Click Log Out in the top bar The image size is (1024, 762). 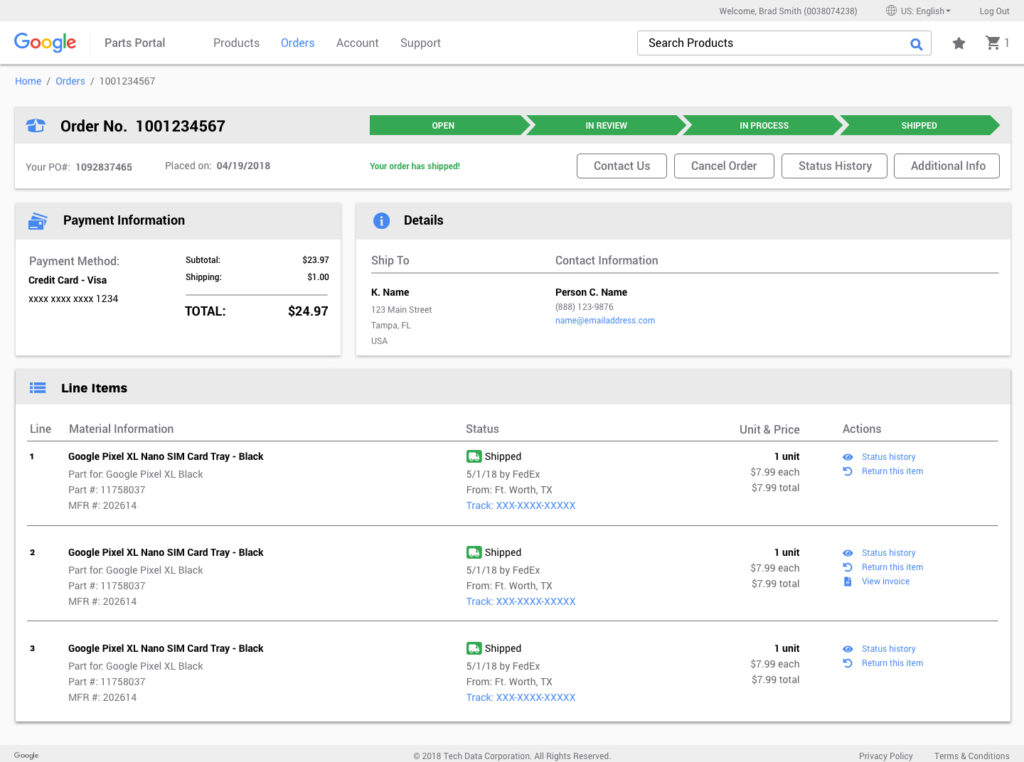coord(994,11)
